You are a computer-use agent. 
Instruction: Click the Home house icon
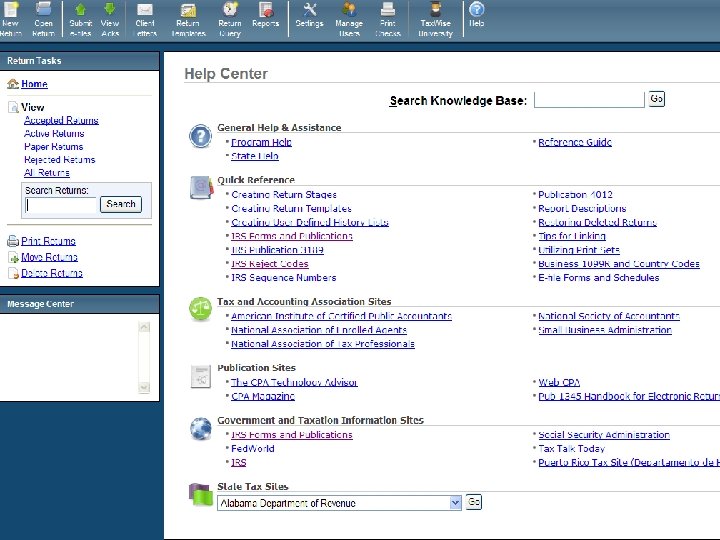(x=13, y=84)
